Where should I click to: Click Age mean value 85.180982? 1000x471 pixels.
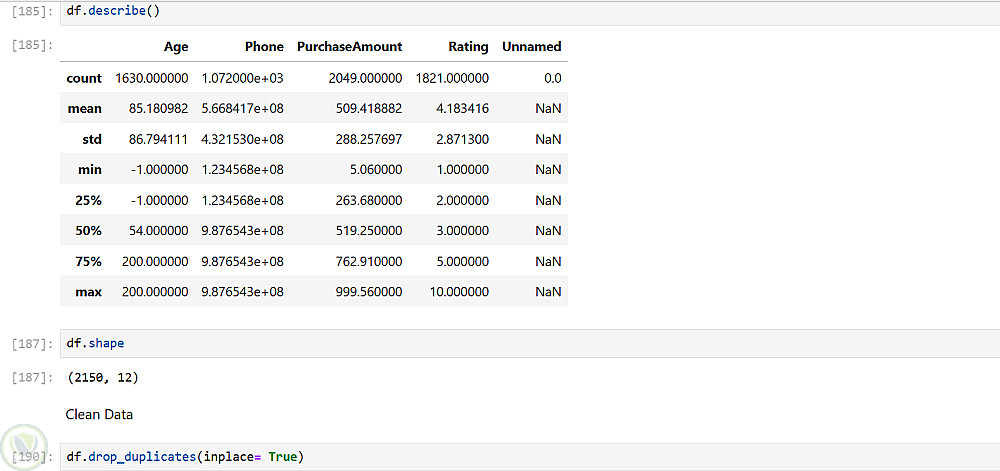pyautogui.click(x=158, y=109)
